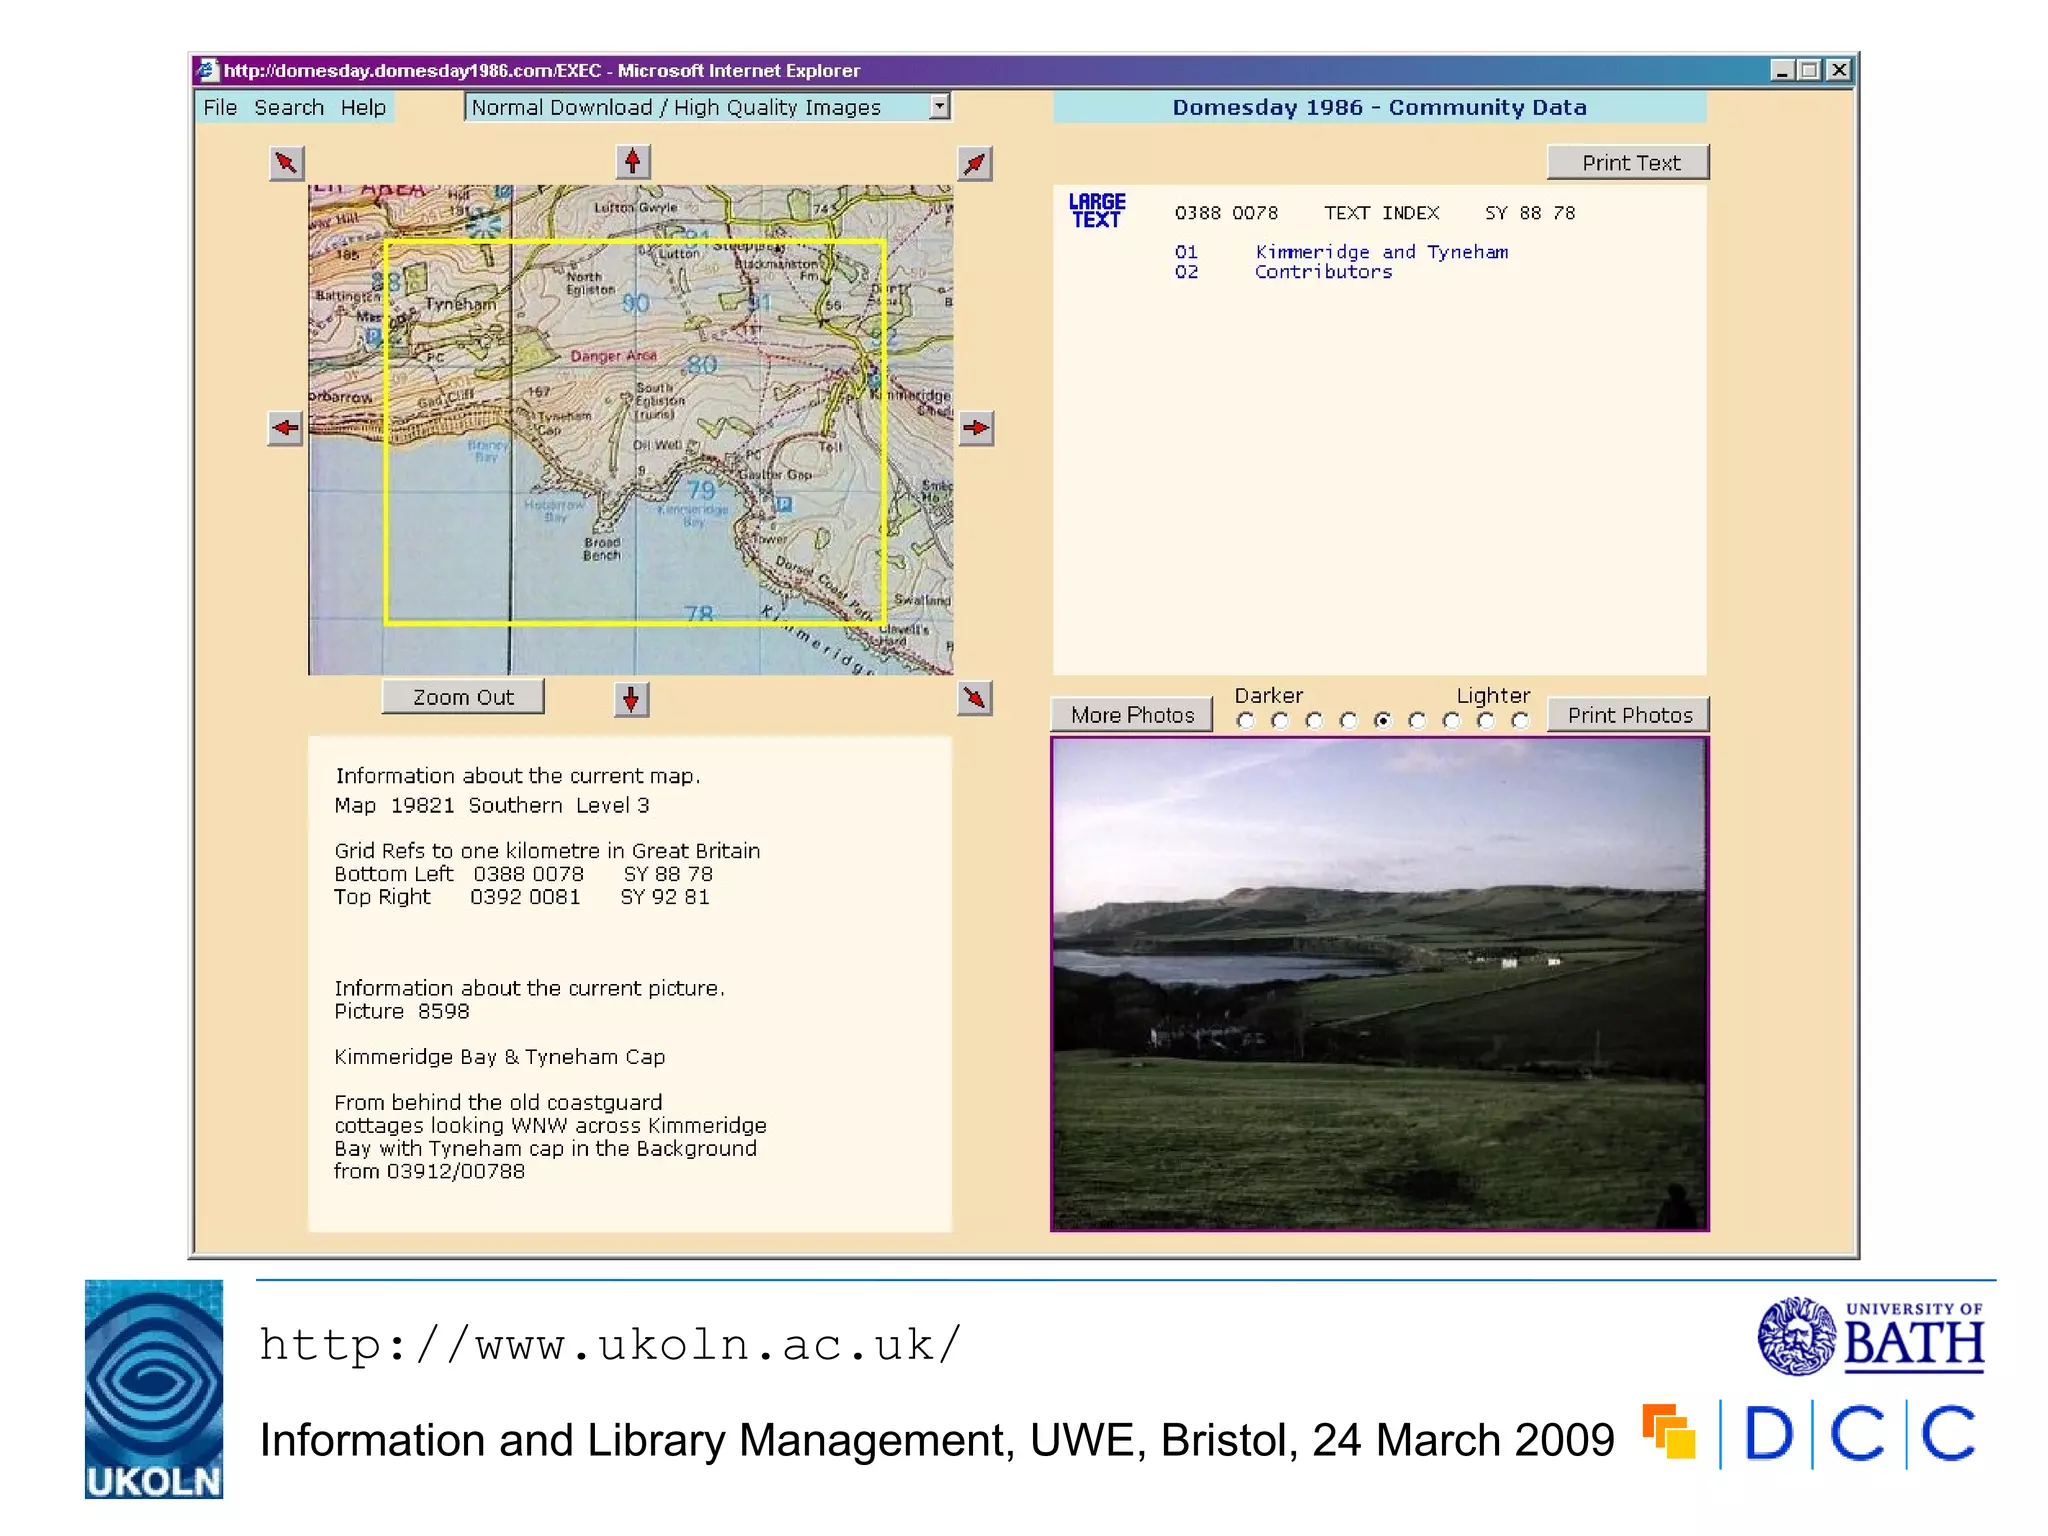Open the Help menu
2048x1536 pixels.
[x=363, y=107]
